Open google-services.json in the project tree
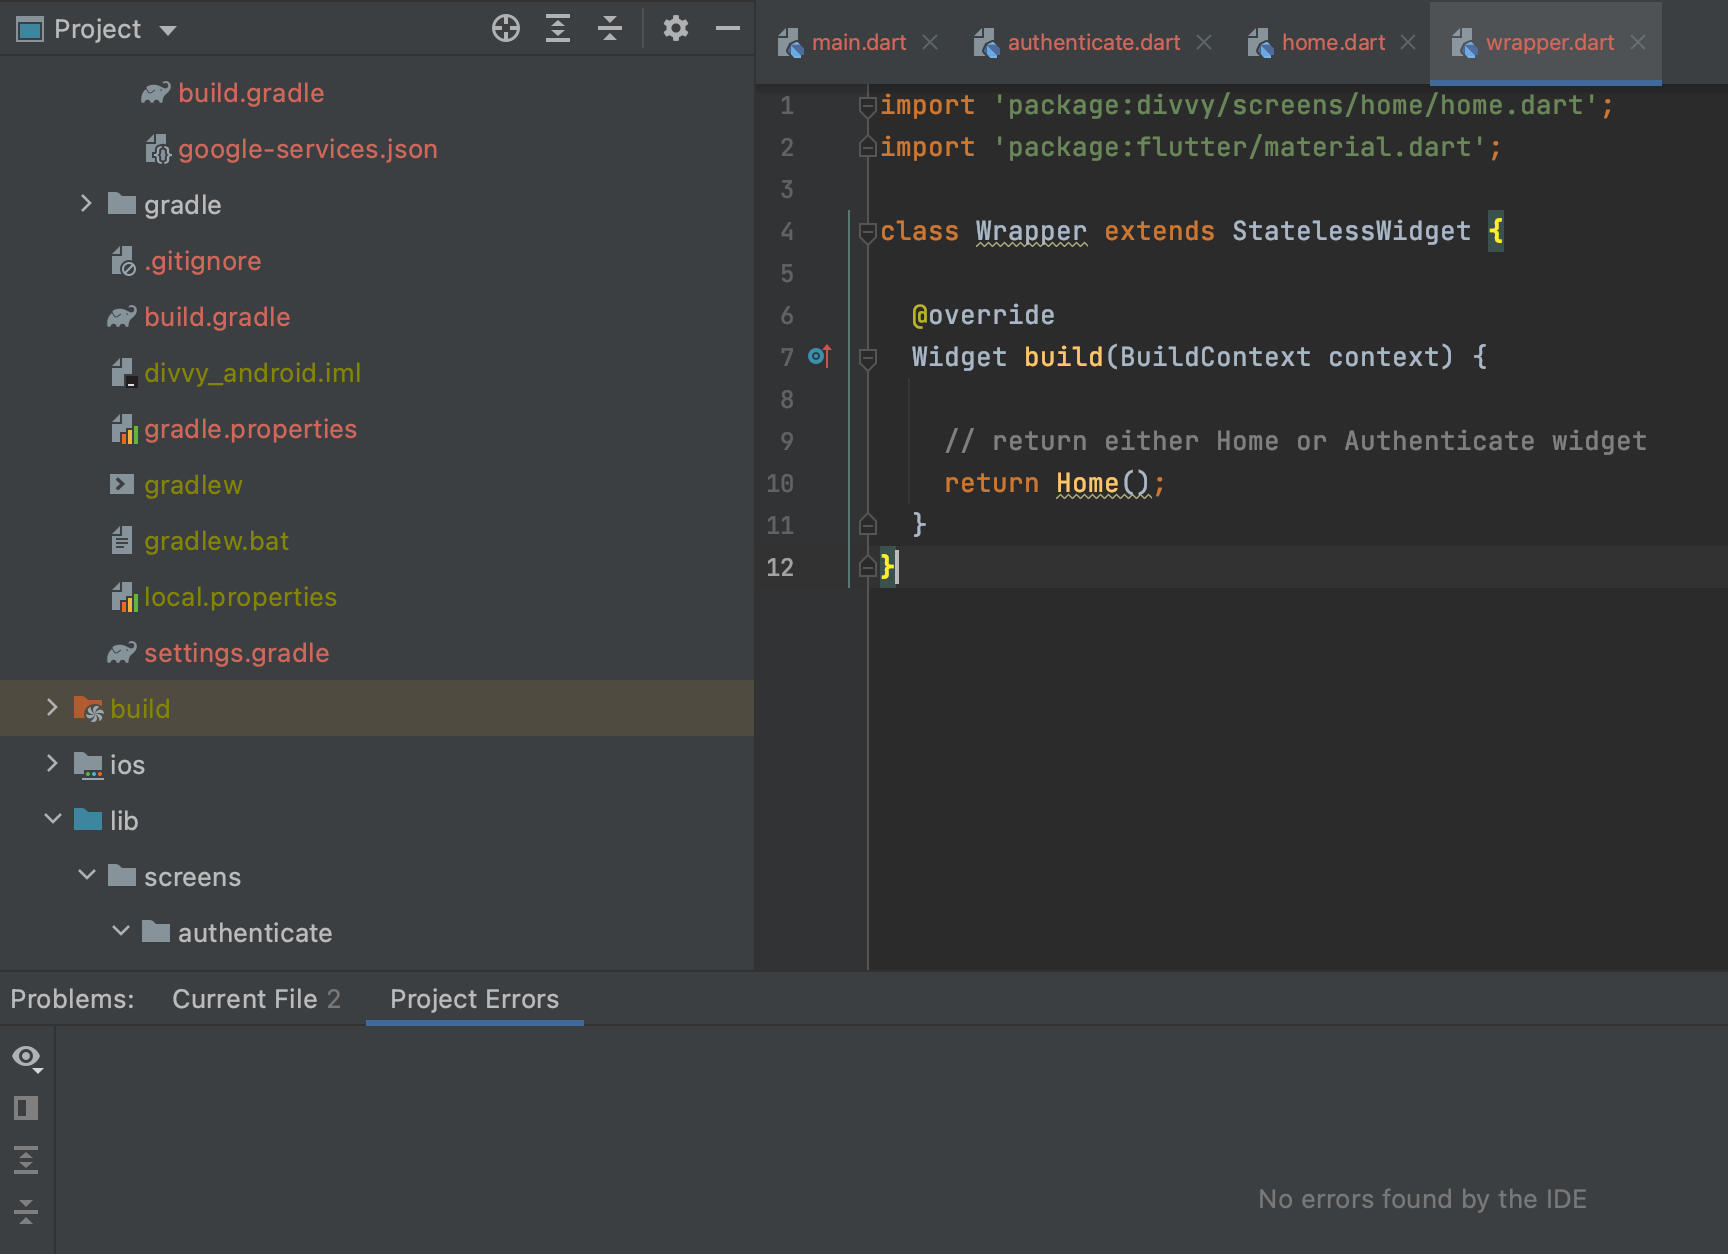Image resolution: width=1728 pixels, height=1254 pixels. click(x=307, y=149)
